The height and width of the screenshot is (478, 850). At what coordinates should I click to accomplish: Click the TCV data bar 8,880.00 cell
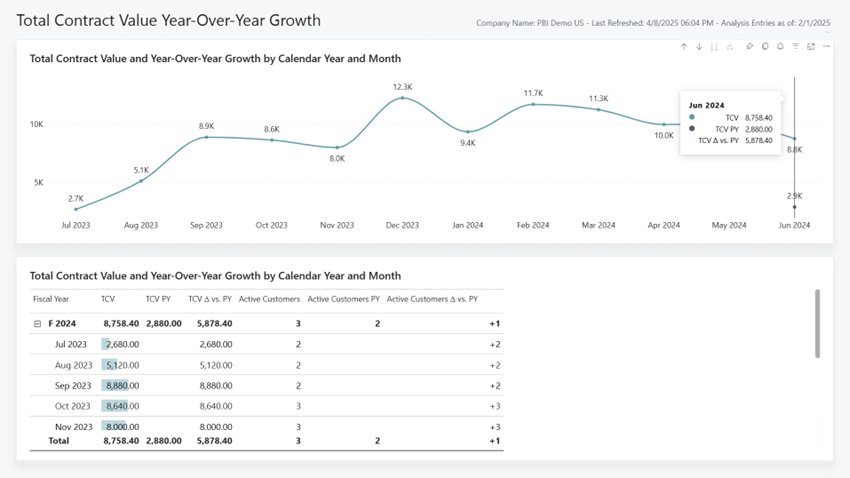pyautogui.click(x=120, y=386)
